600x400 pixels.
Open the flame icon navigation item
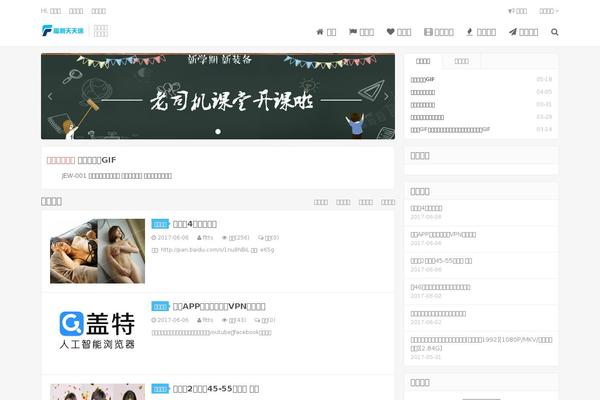click(481, 32)
